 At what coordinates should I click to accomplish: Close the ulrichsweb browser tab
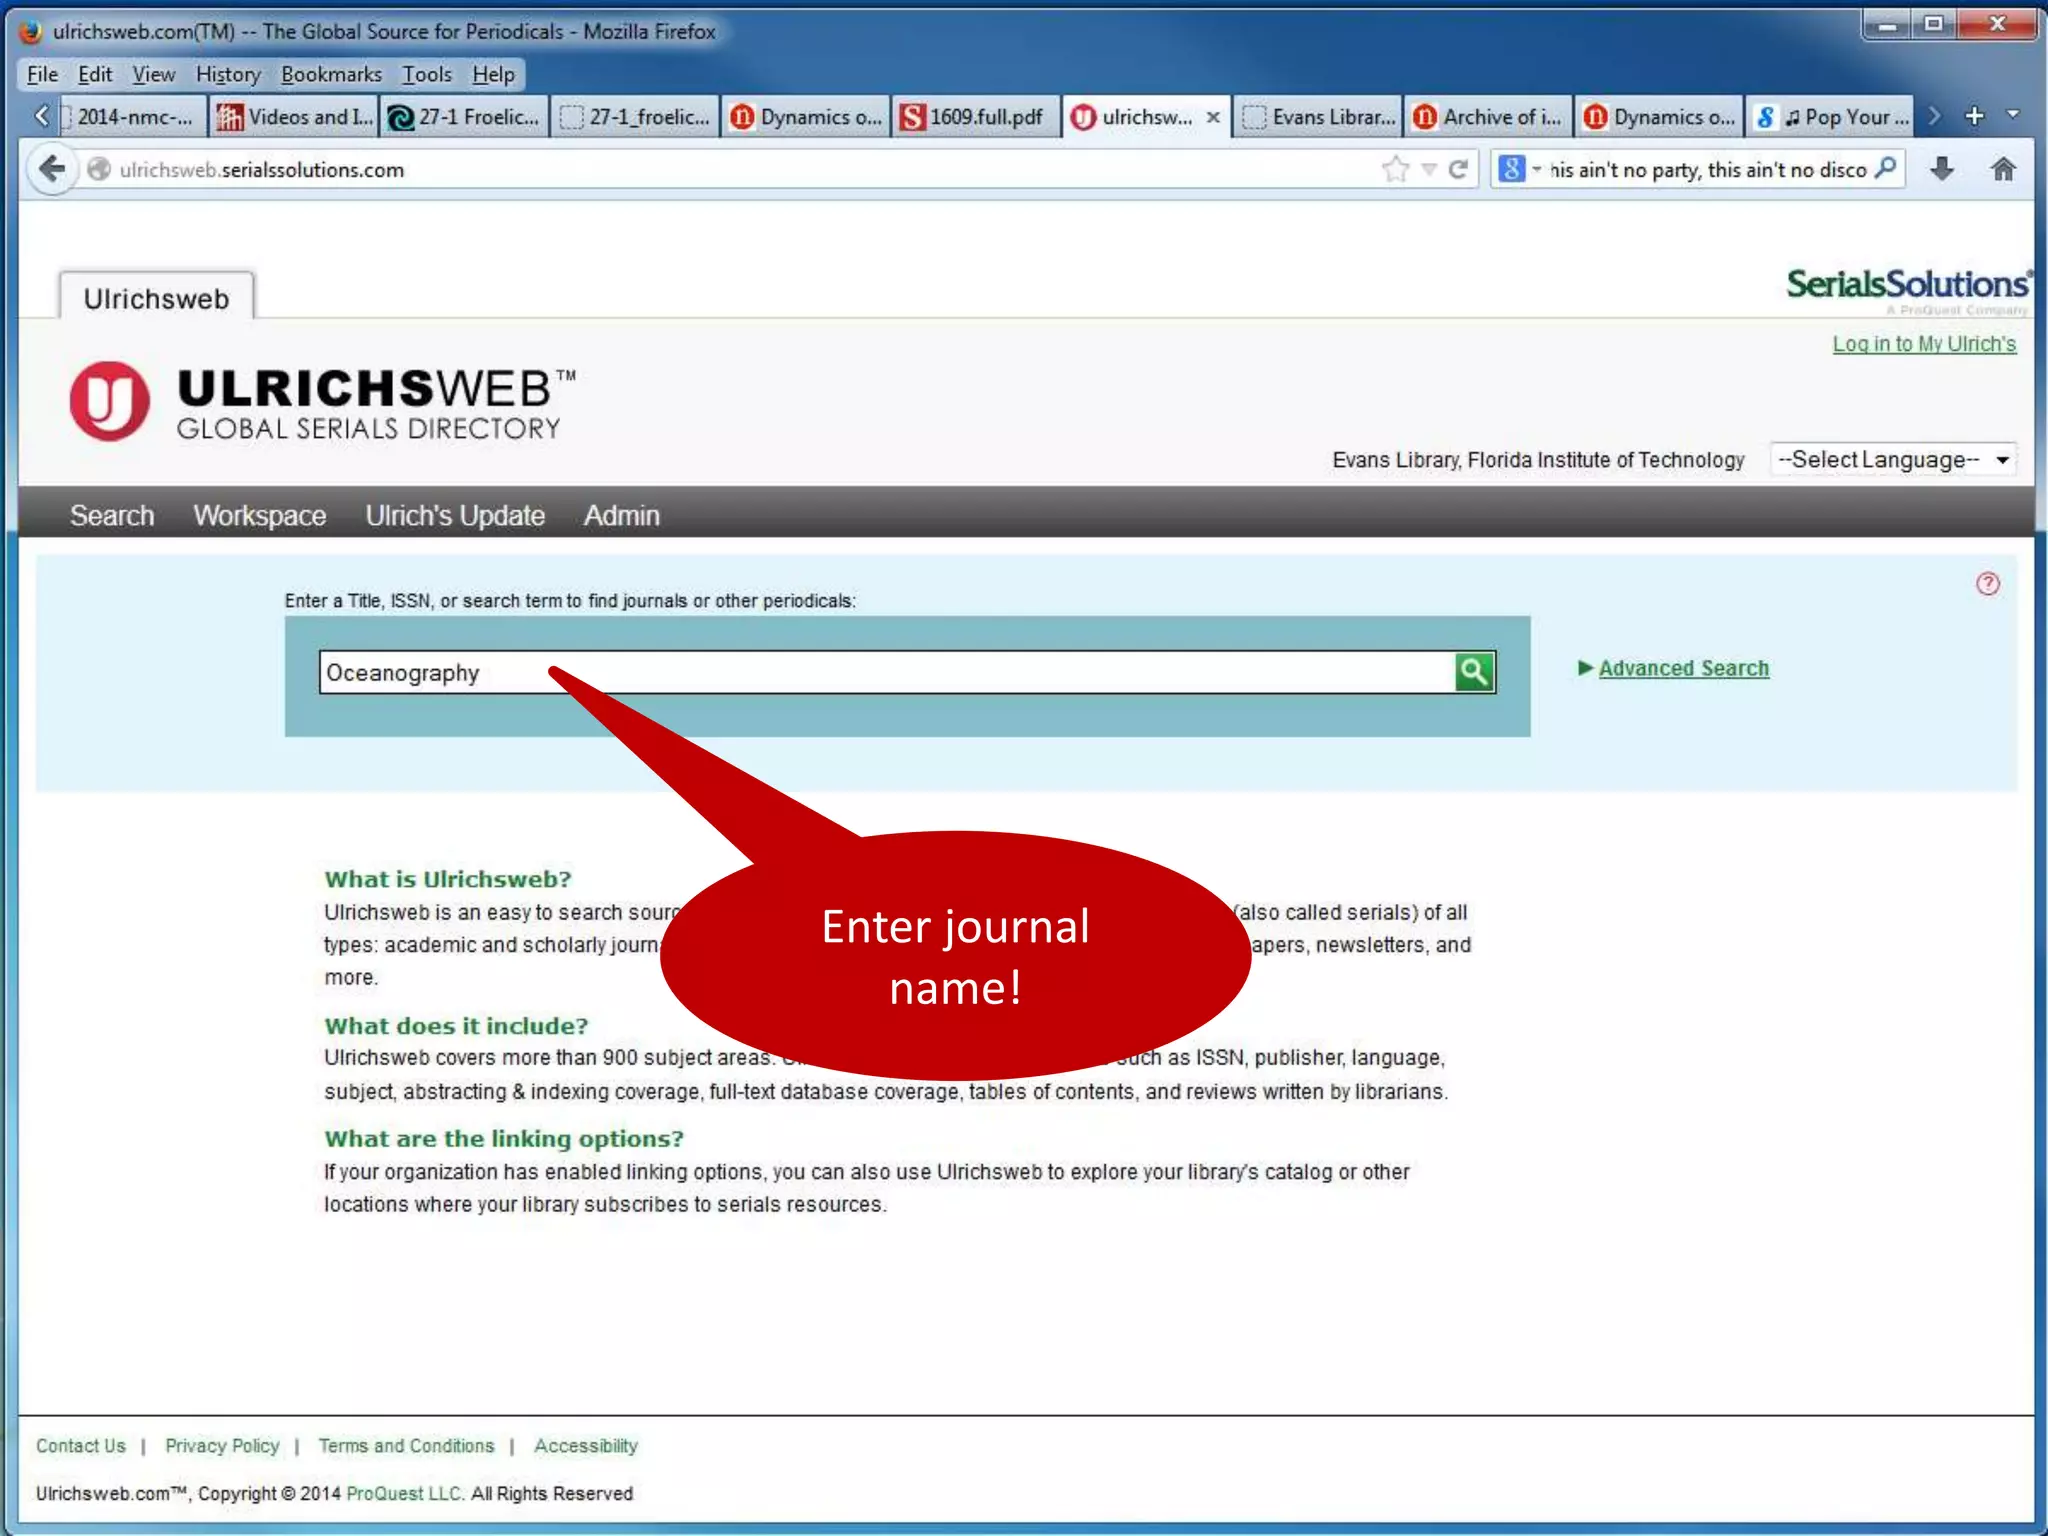tap(1213, 117)
